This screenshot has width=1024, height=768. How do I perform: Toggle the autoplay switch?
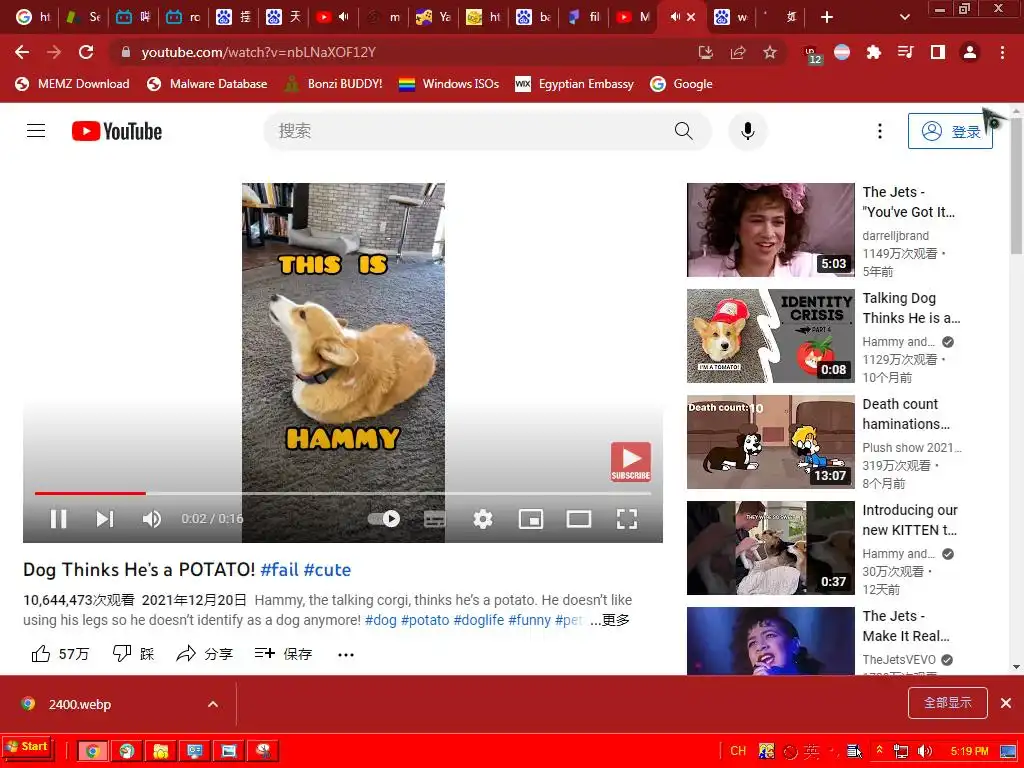384,519
